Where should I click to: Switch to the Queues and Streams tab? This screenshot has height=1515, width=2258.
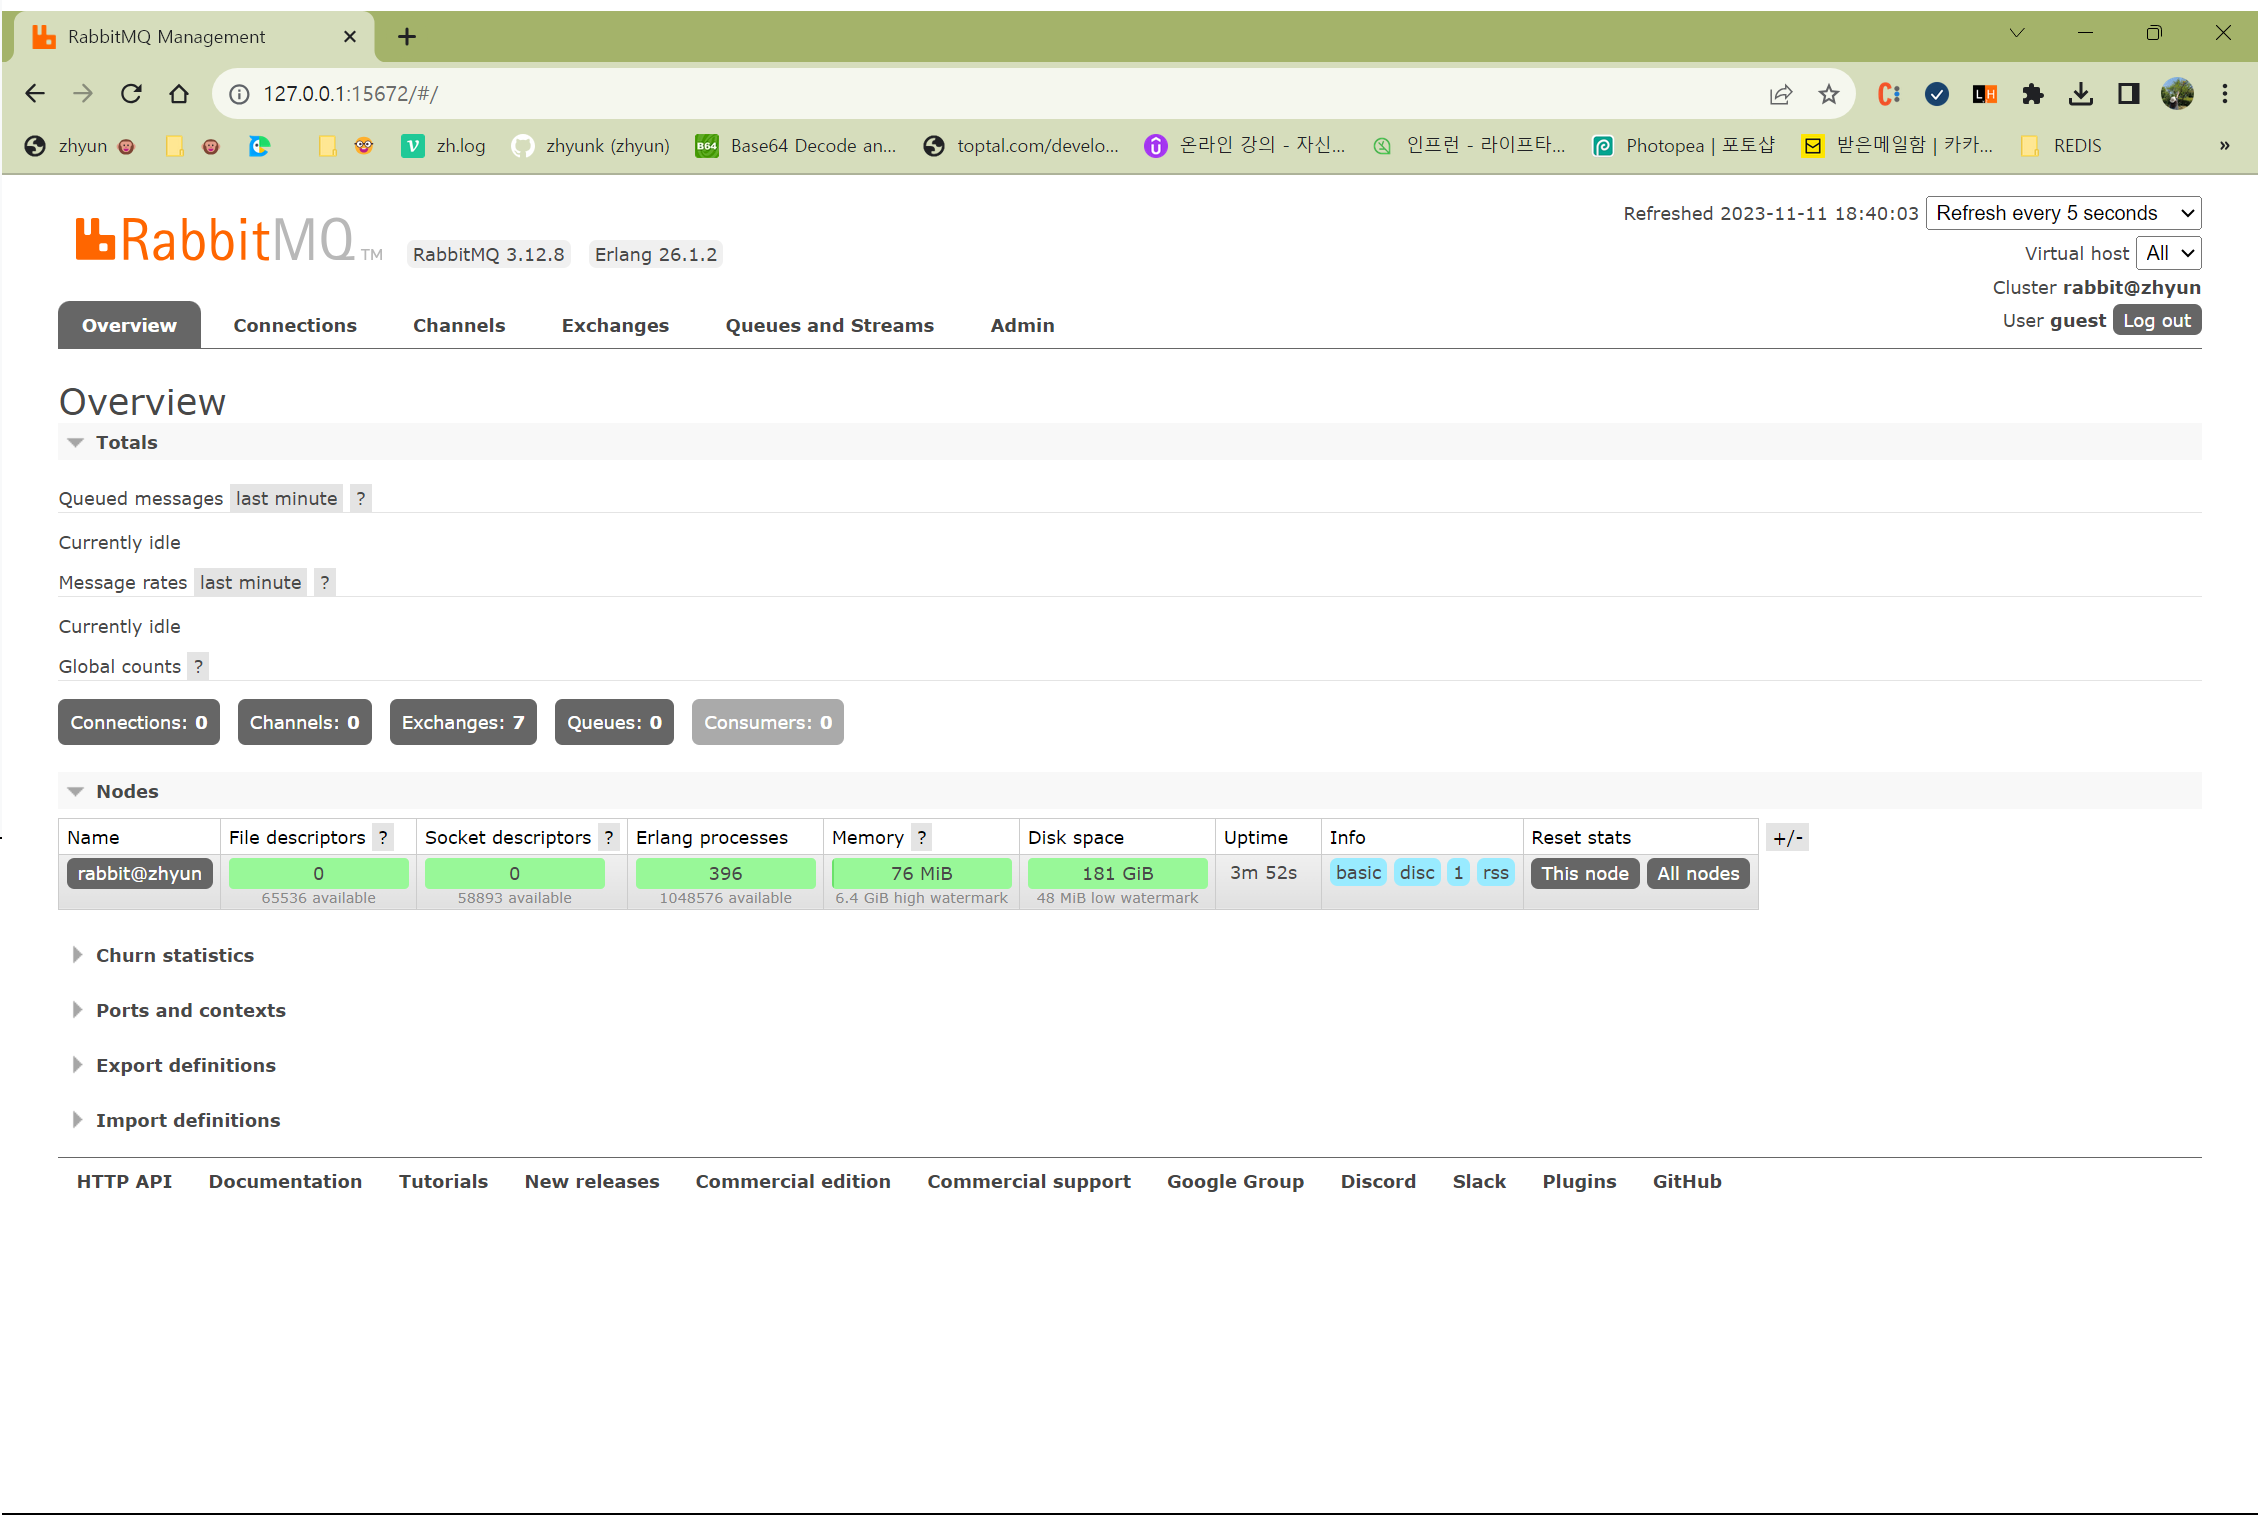pyautogui.click(x=830, y=325)
